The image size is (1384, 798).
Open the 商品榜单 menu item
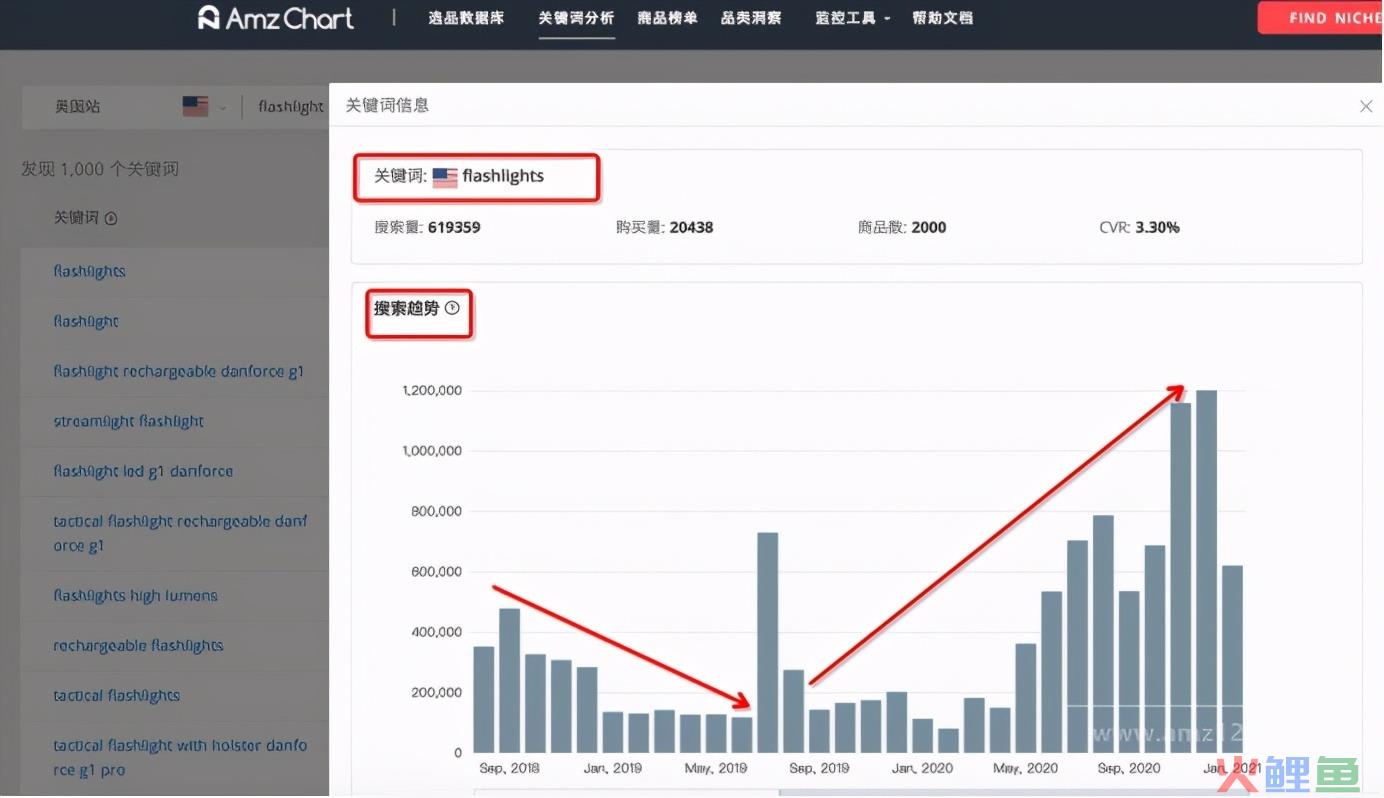(667, 18)
